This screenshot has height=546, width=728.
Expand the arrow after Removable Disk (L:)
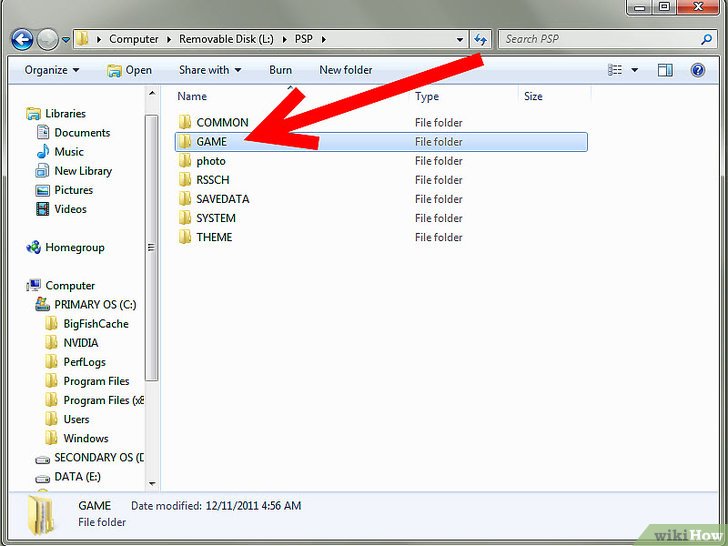(284, 39)
